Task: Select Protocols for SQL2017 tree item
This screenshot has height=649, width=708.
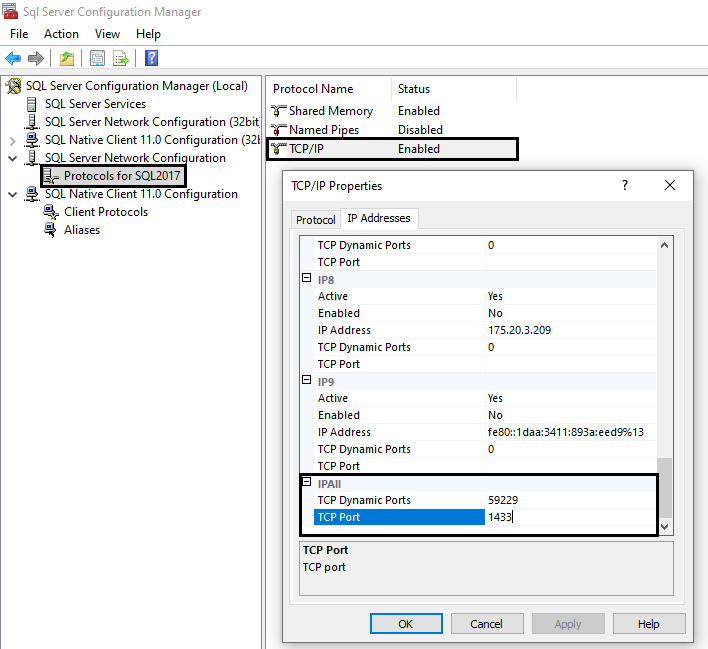Action: click(122, 176)
